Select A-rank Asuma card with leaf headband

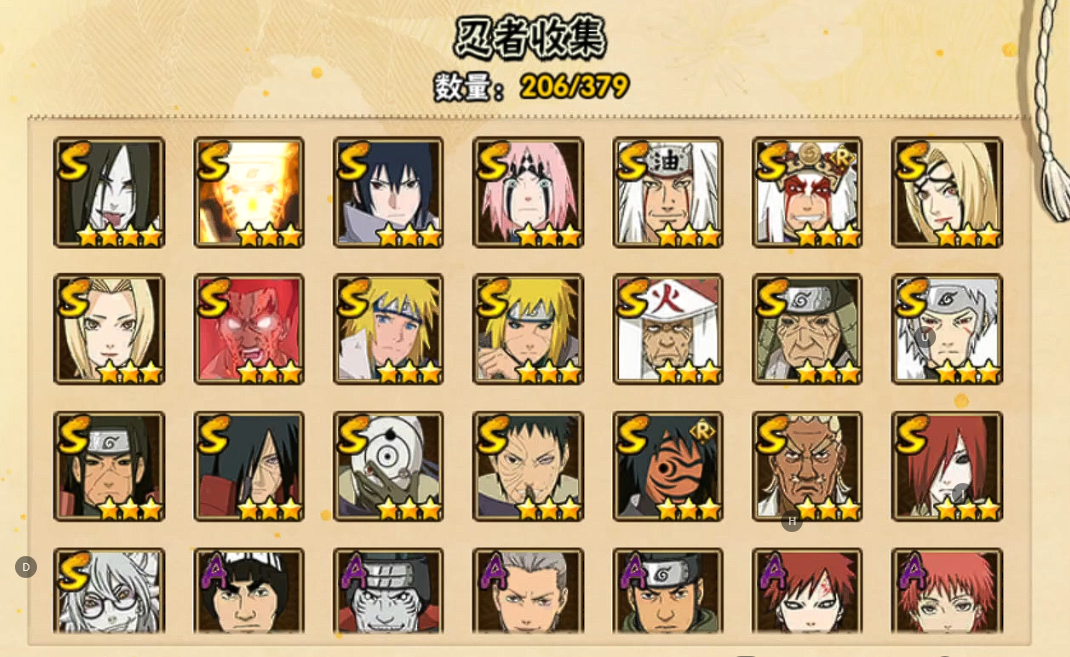pos(667,591)
